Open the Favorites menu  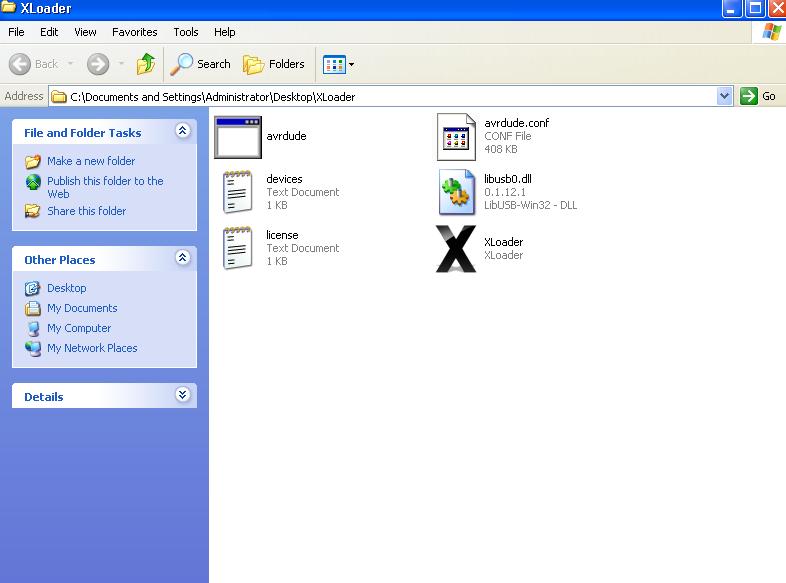(x=134, y=32)
